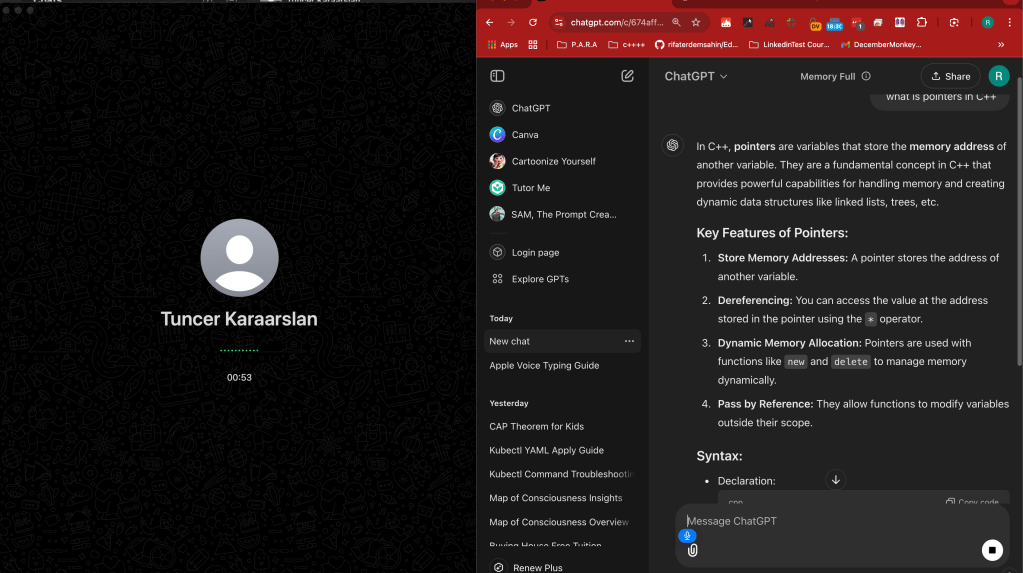Open site information icon in address bar
The width and height of the screenshot is (1023, 573).
[558, 22]
